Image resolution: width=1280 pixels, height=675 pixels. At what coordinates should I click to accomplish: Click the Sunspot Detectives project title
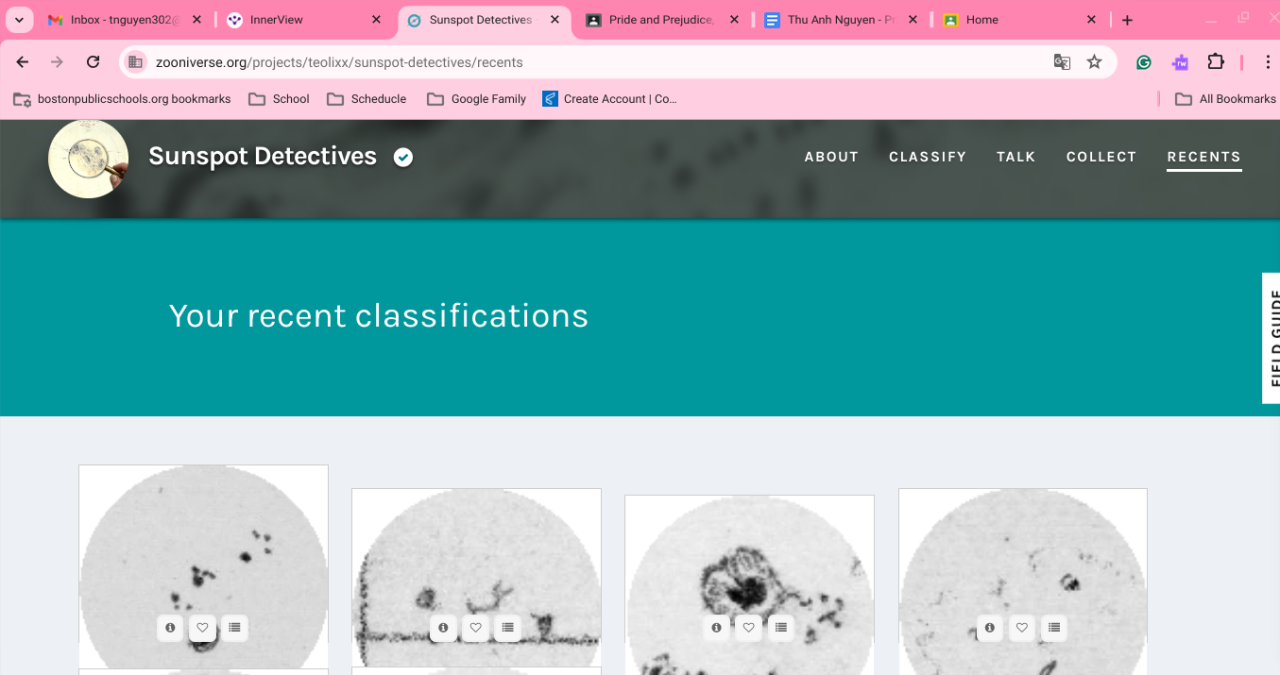click(262, 156)
